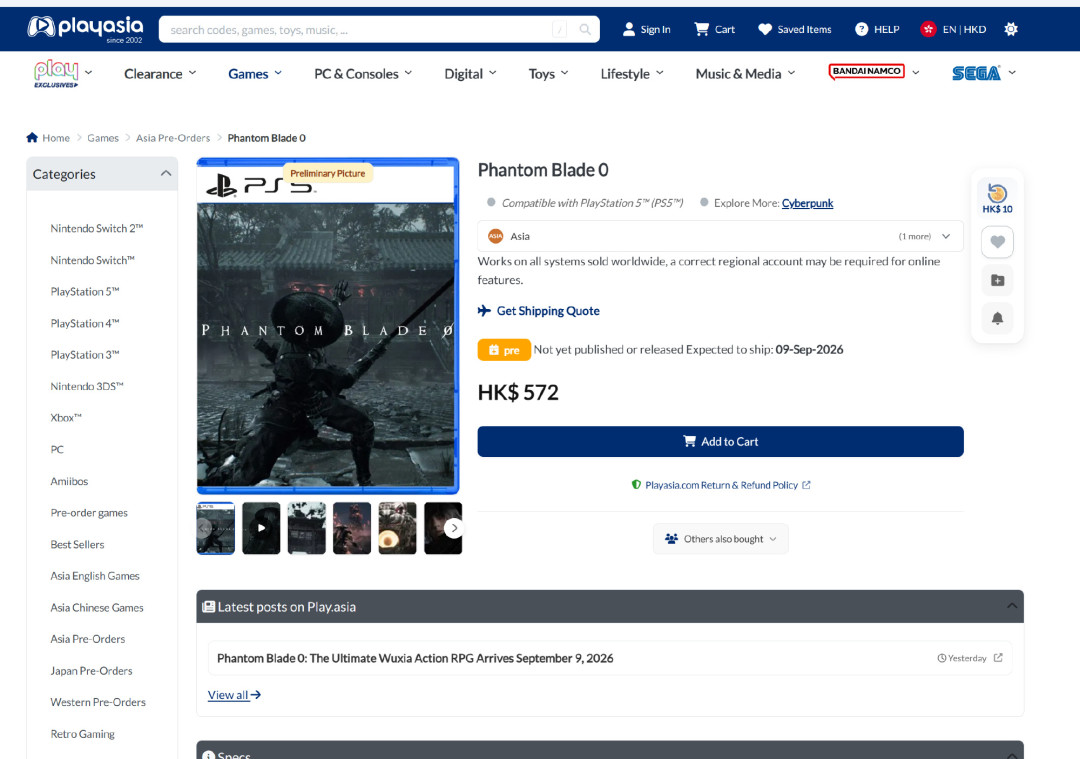The image size is (1080, 759).
Task: Select PlayStation 5 category
Action: click(85, 291)
